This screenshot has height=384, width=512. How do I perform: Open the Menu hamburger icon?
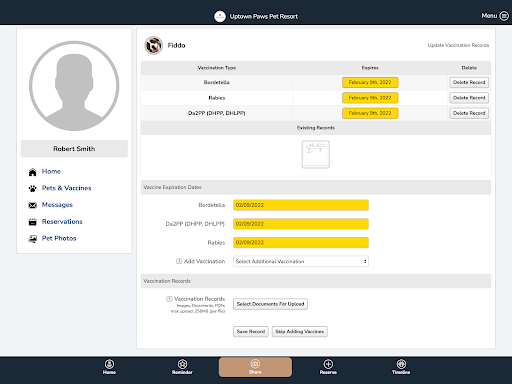pos(504,16)
